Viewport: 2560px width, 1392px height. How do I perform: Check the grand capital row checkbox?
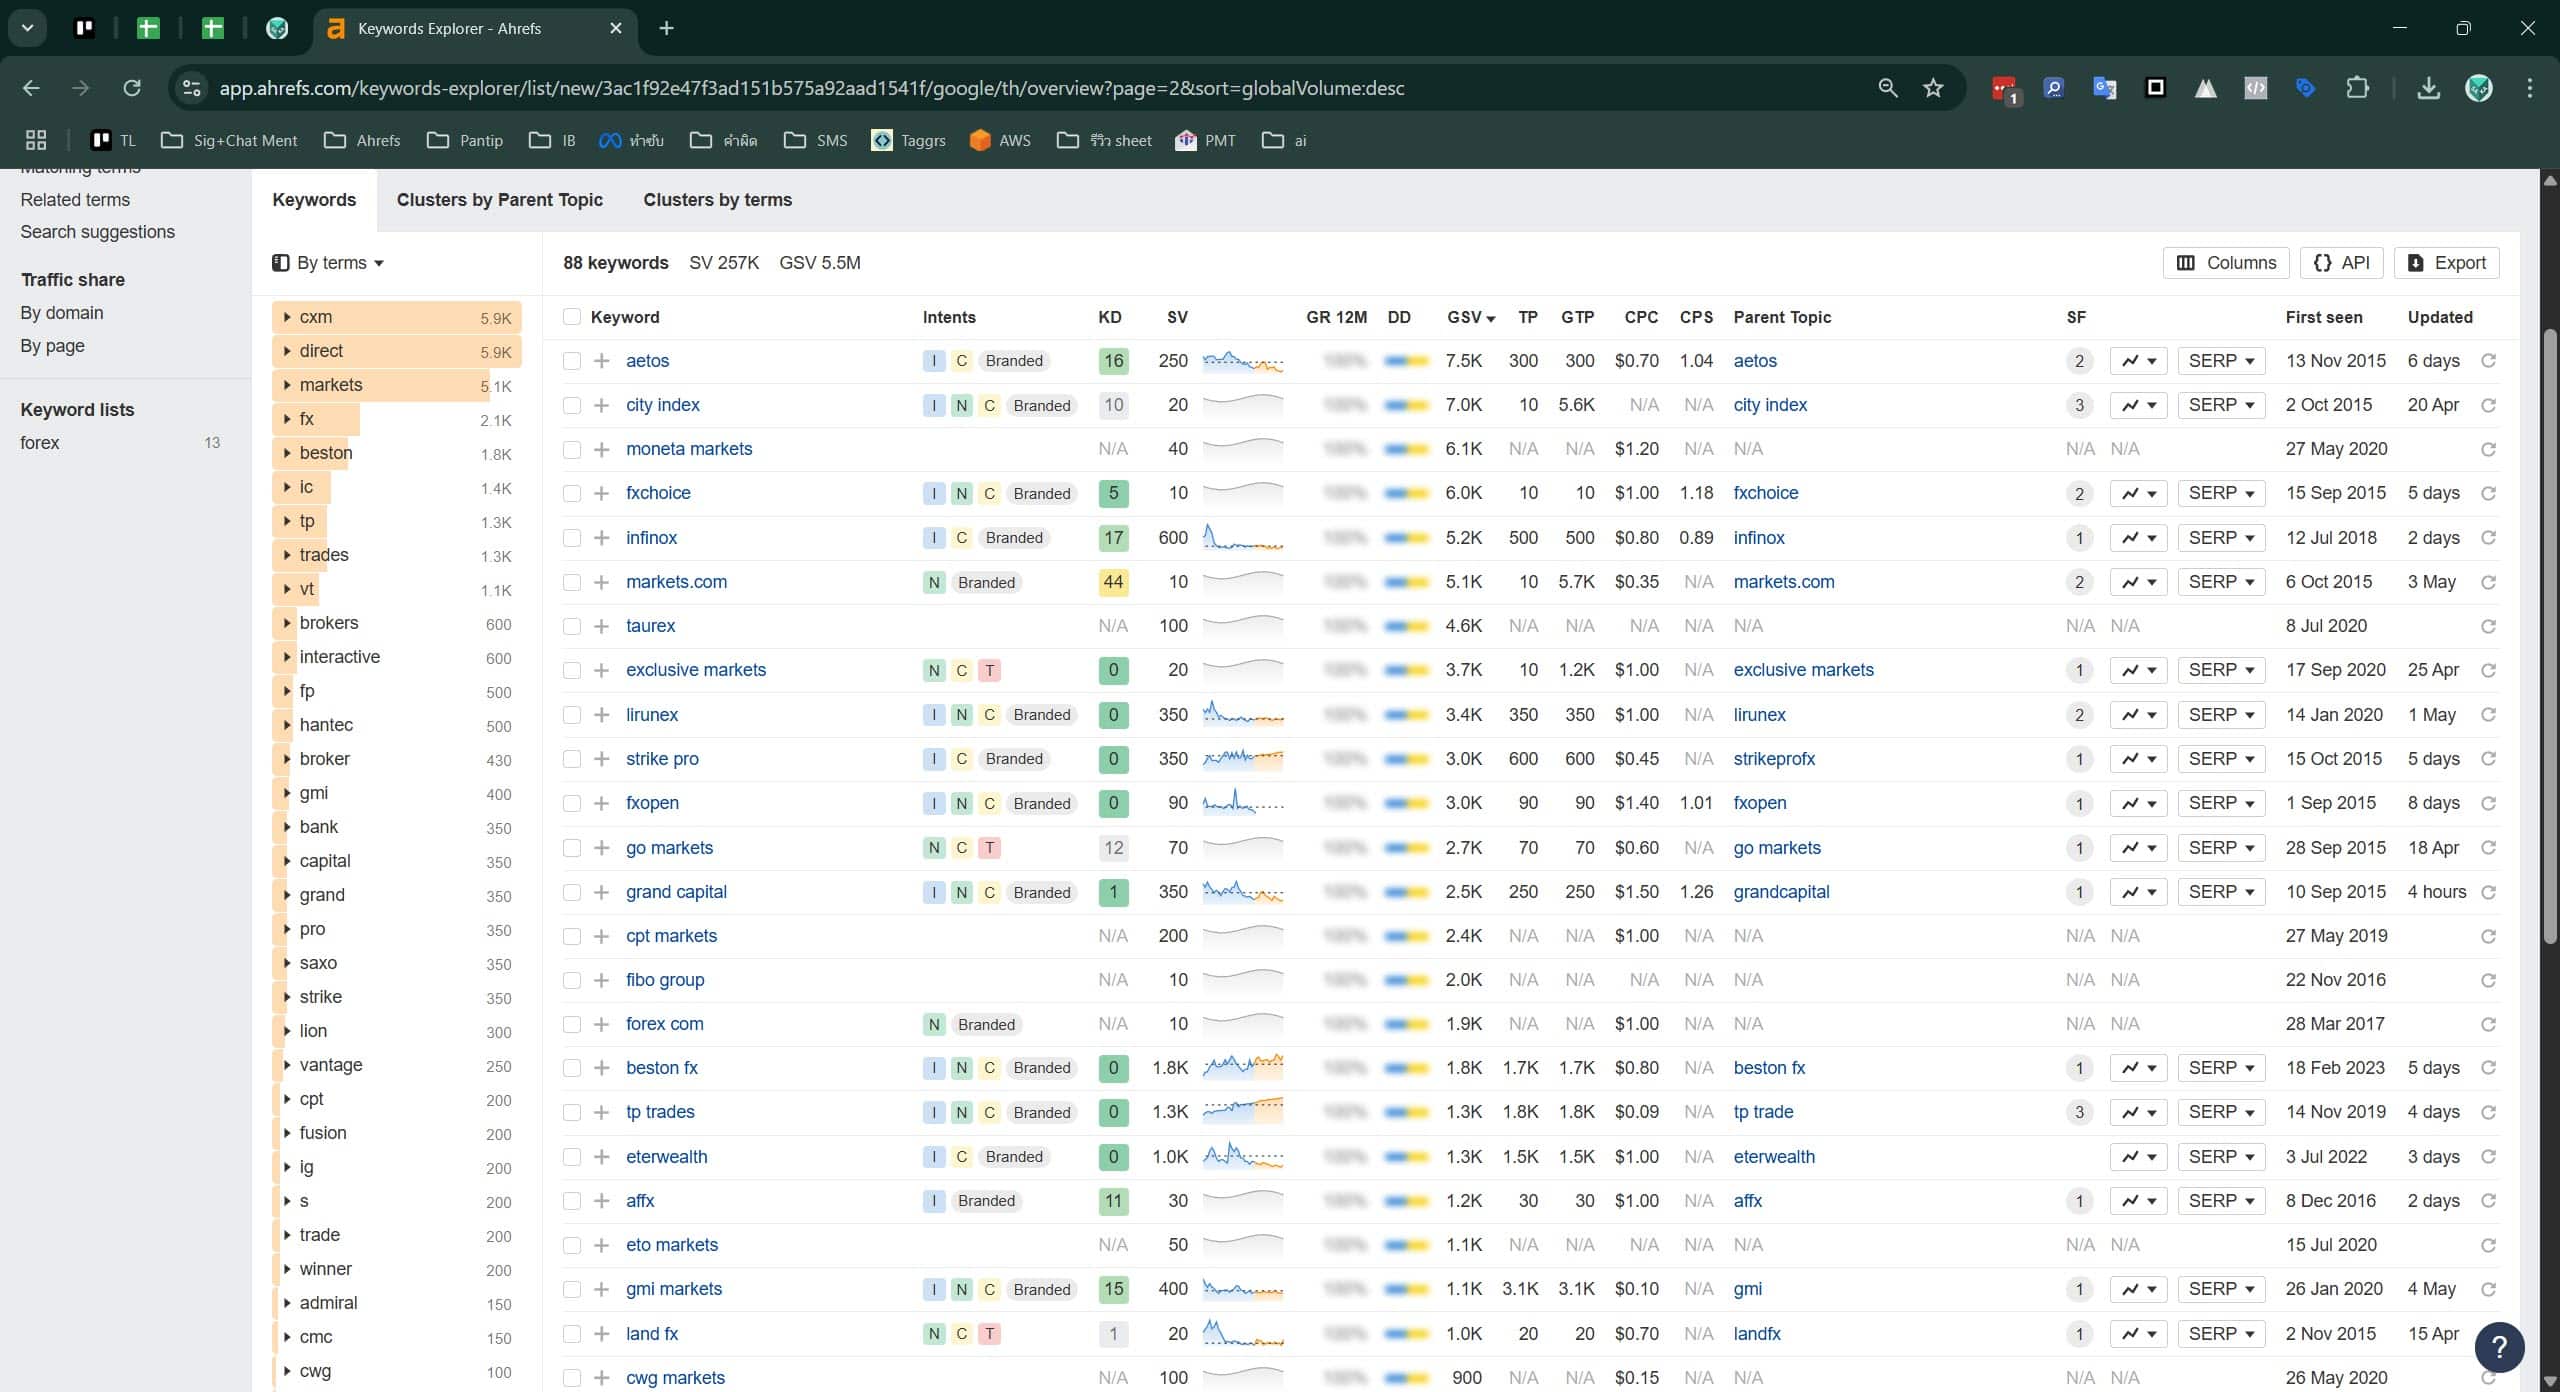tap(571, 893)
